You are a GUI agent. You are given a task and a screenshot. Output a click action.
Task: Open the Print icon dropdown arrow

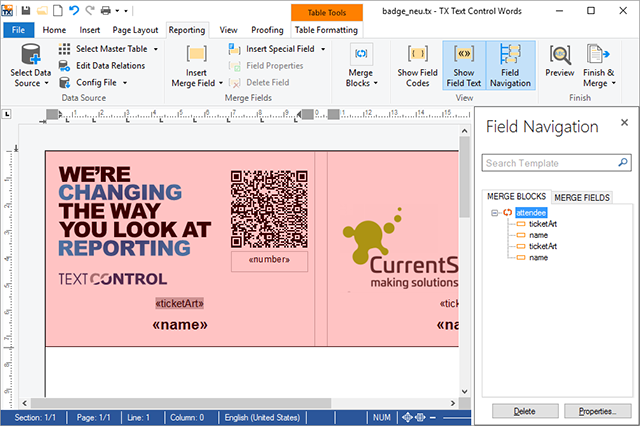point(117,11)
